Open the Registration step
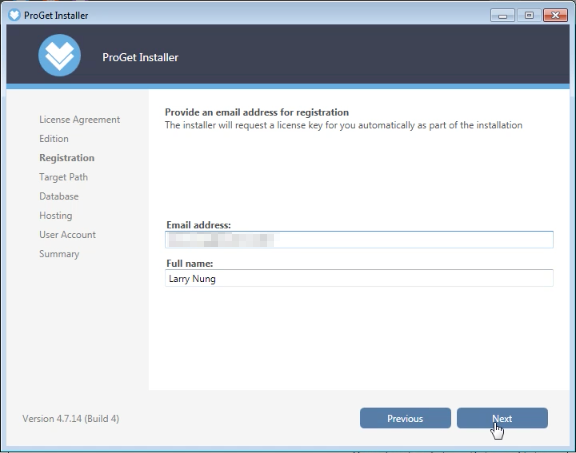Screen dimensions: 576x453 click(67, 158)
